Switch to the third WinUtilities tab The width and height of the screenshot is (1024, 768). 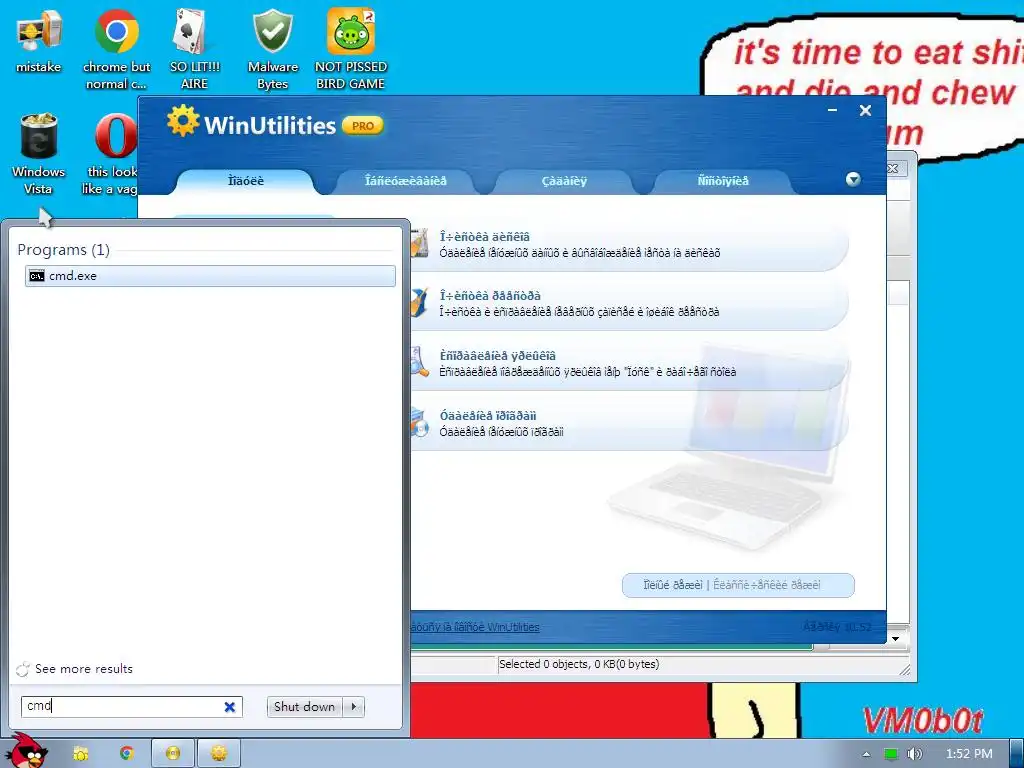564,181
